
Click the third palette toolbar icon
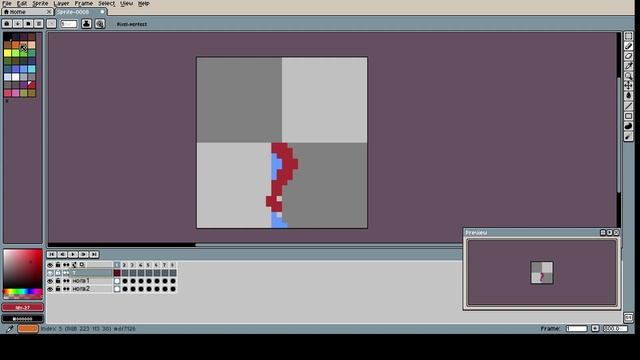coord(28,24)
